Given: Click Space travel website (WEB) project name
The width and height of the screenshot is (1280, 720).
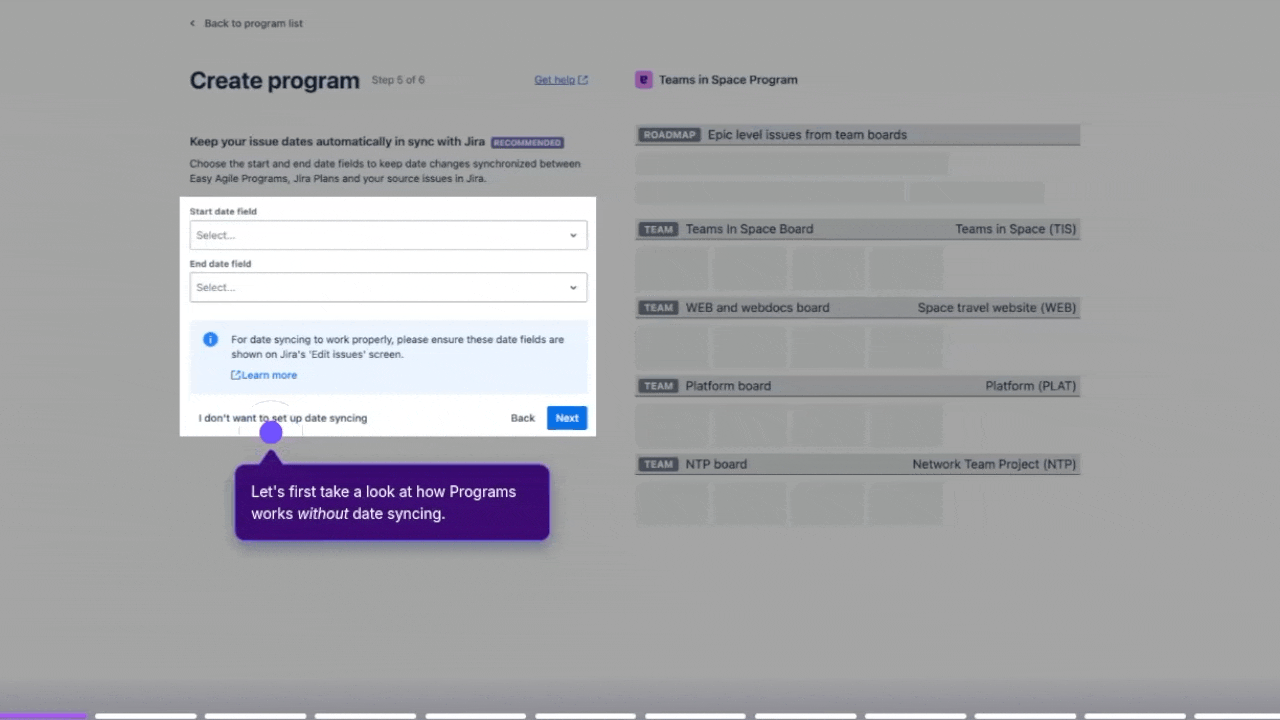Looking at the screenshot, I should click(996, 308).
